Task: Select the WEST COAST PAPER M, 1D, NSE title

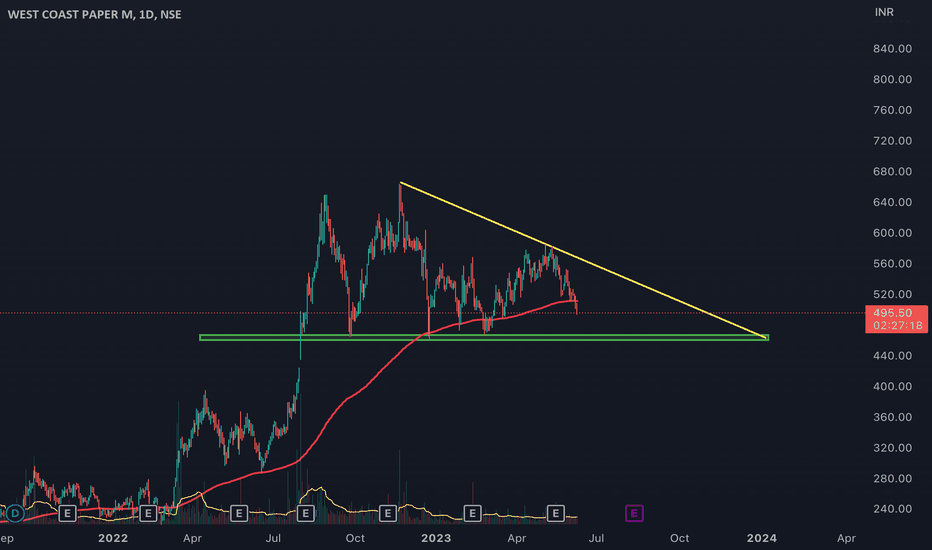Action: [95, 14]
